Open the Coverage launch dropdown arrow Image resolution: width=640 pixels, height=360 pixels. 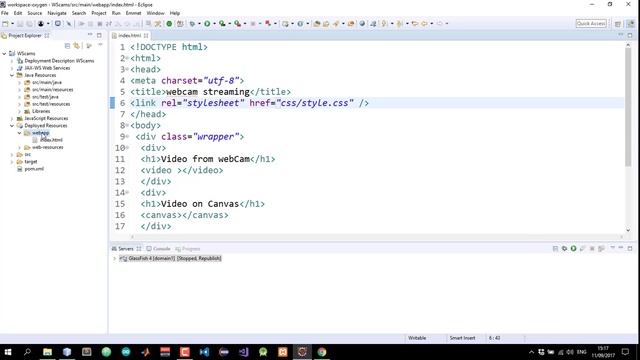pos(229,24)
